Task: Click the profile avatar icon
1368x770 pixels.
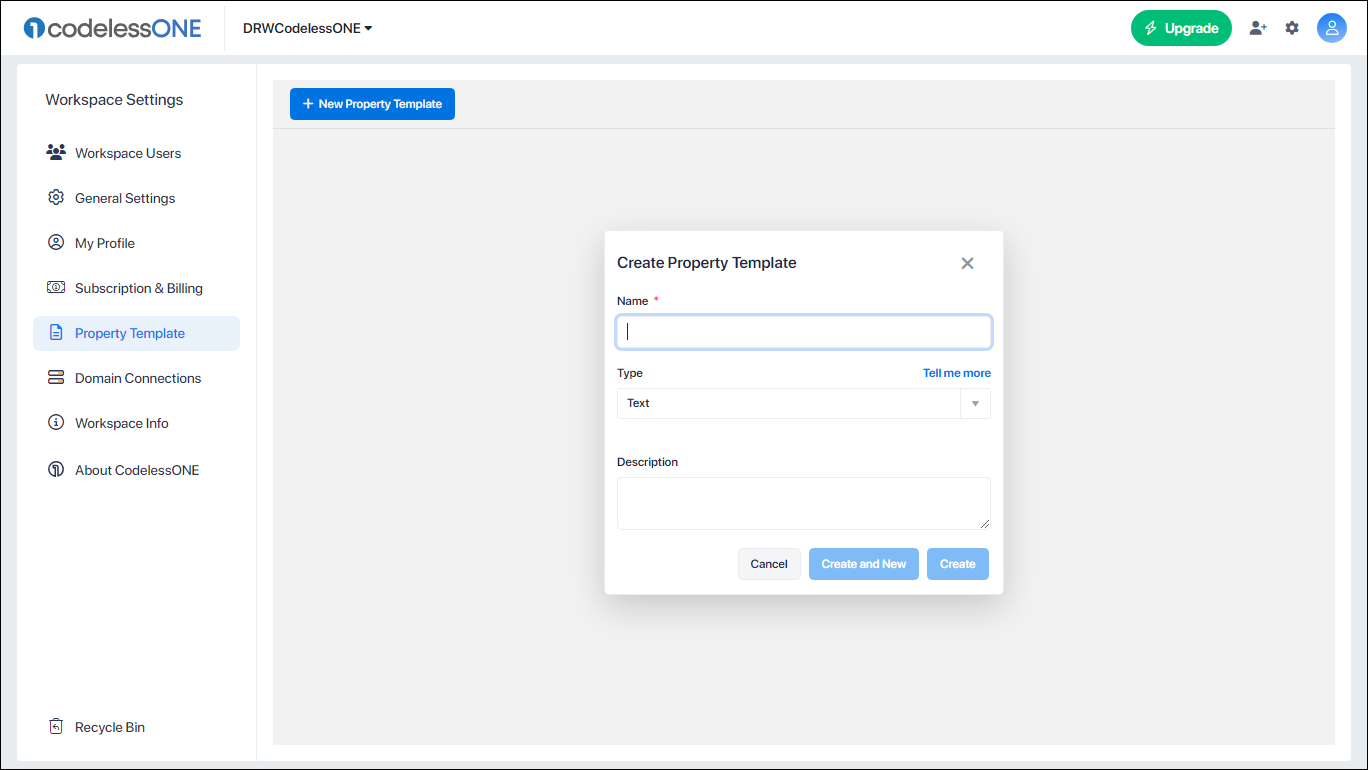Action: (1332, 28)
